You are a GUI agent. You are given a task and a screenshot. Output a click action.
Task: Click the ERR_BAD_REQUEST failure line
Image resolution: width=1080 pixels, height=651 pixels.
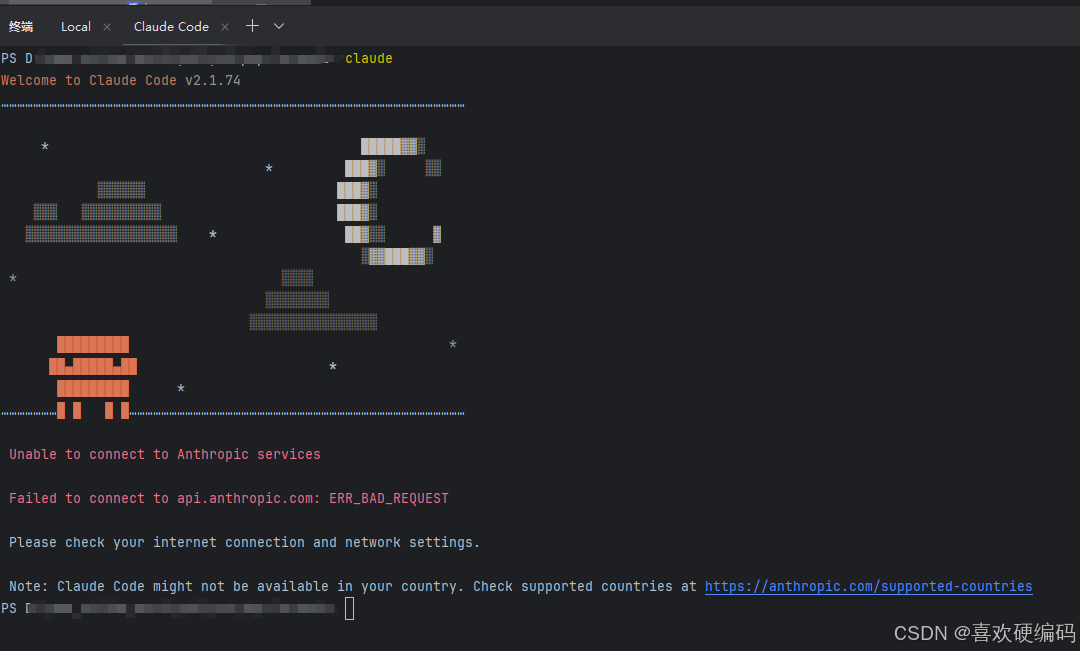coord(229,499)
